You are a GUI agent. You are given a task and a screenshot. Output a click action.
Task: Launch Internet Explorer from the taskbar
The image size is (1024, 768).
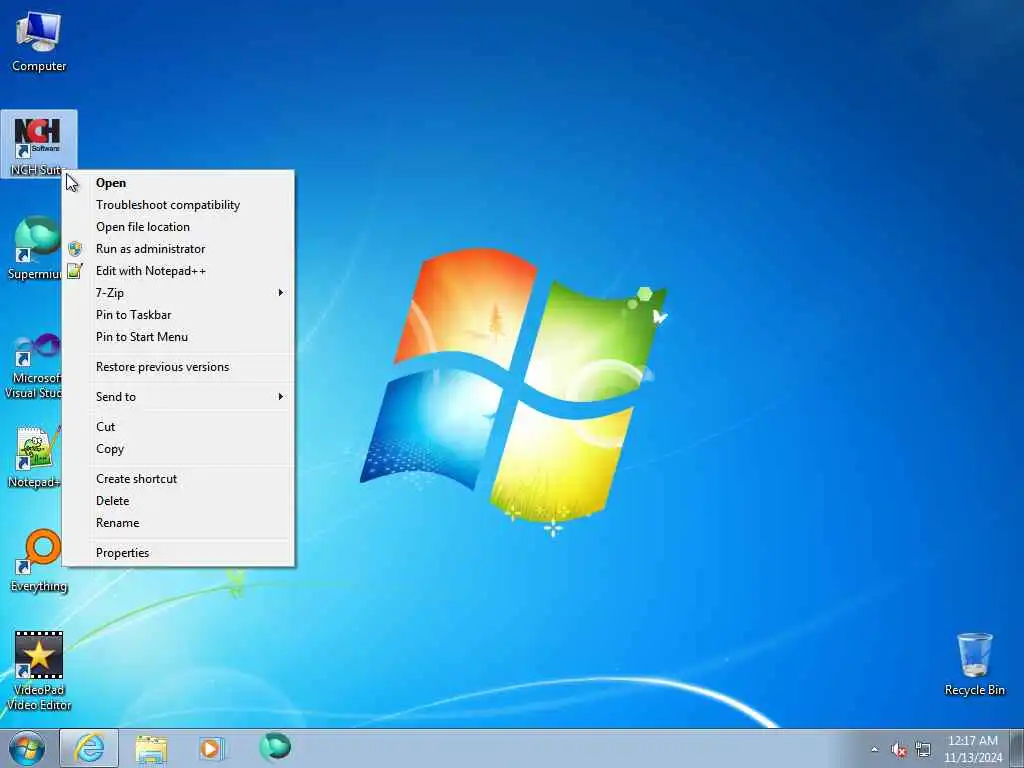click(89, 748)
